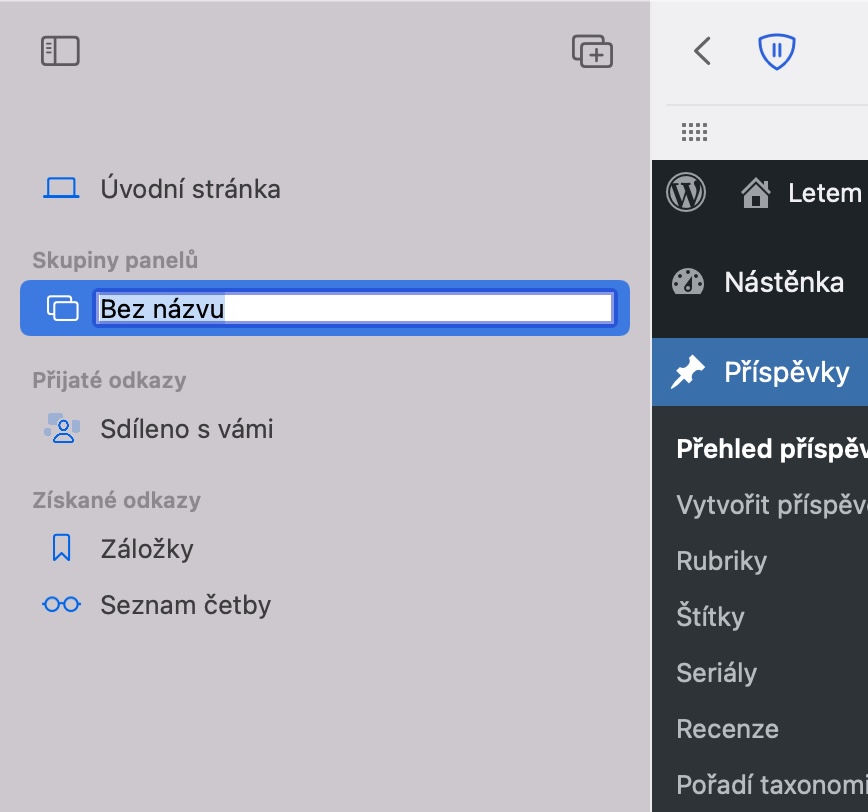The image size is (868, 812).
Task: Open Přehled příspěvků submenu link
Action: coord(770,449)
